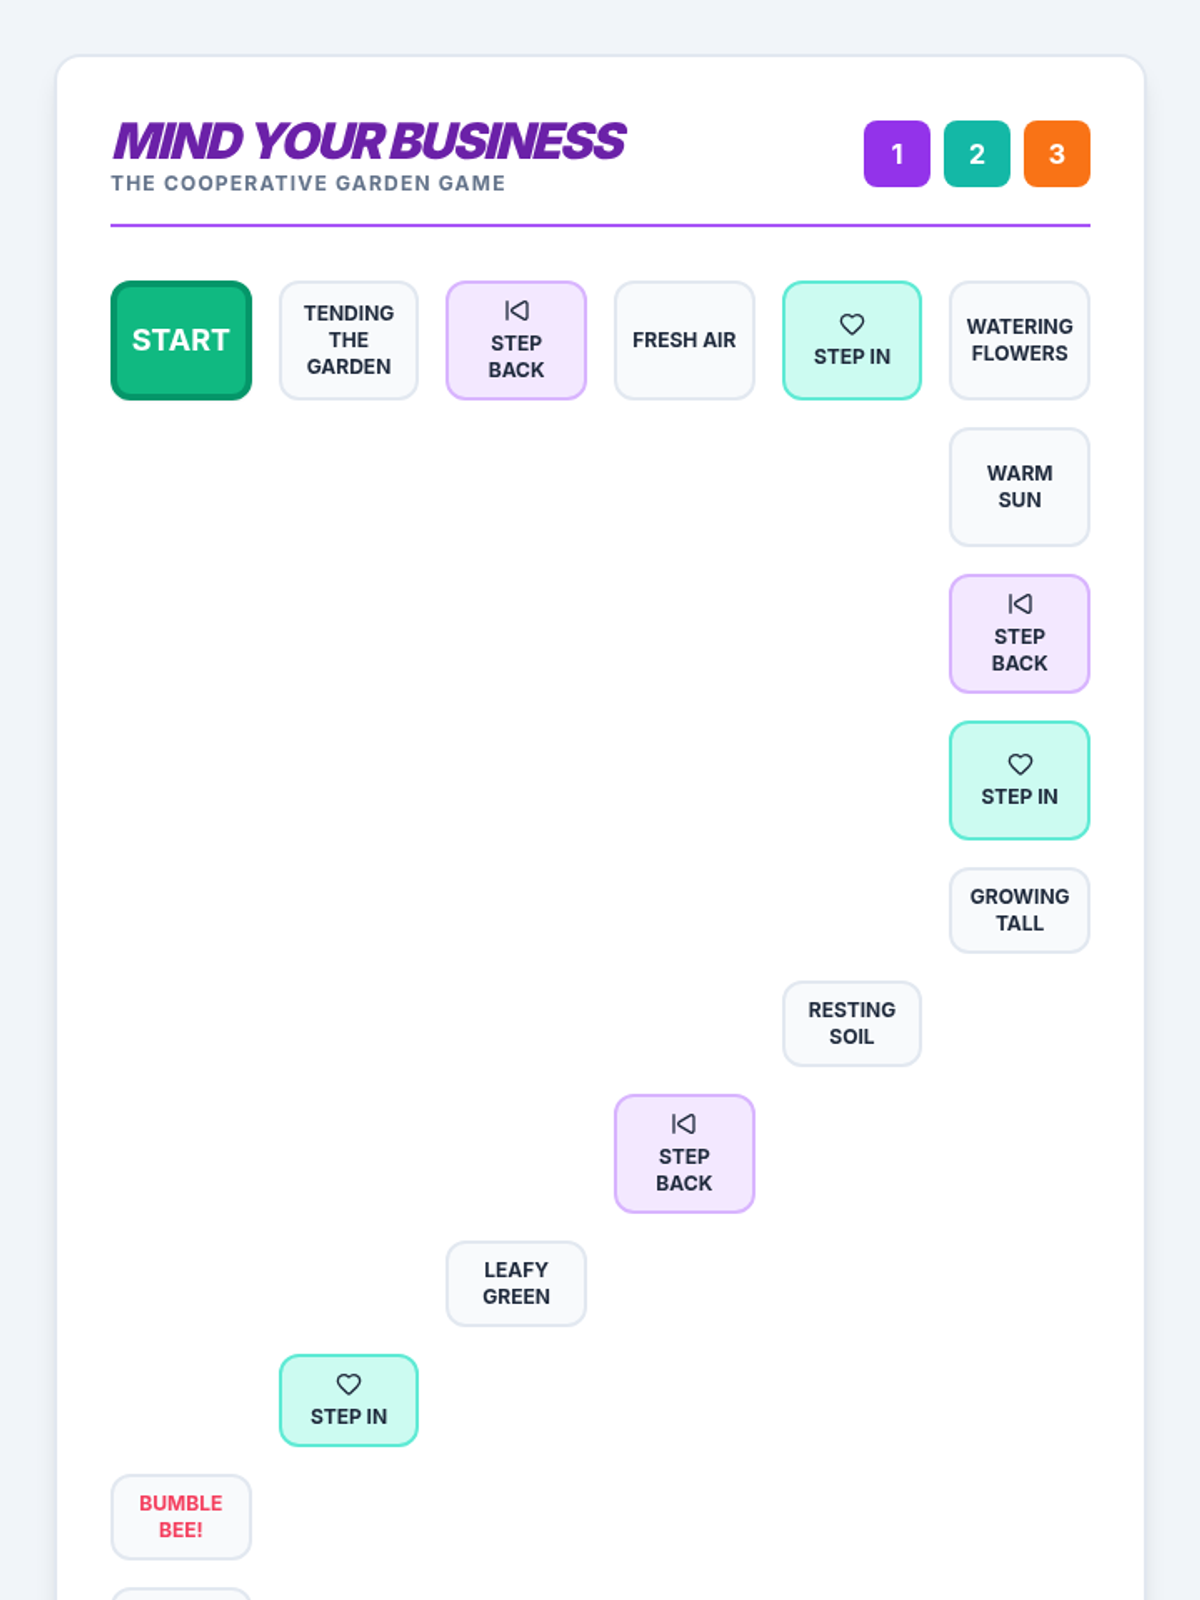Select the orange player 3 token
Viewport: 1200px width, 1600px height.
click(x=1057, y=154)
